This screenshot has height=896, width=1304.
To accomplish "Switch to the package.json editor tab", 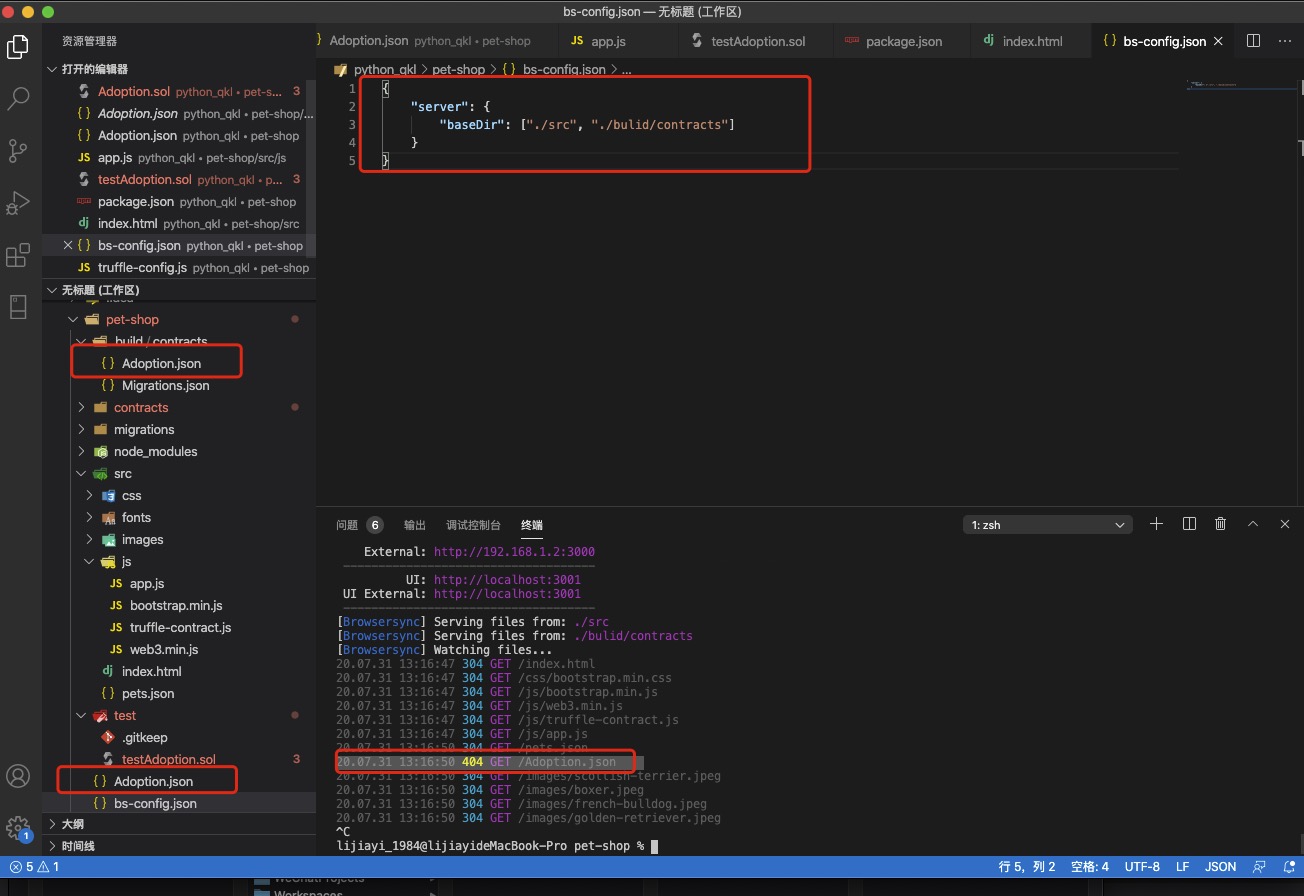I will [x=903, y=41].
